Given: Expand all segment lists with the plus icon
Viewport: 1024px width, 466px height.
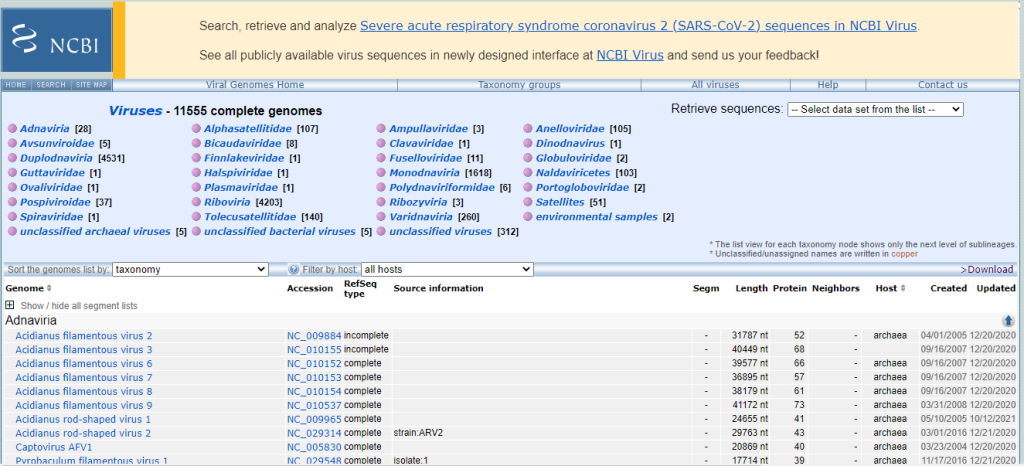Looking at the screenshot, I should point(10,305).
